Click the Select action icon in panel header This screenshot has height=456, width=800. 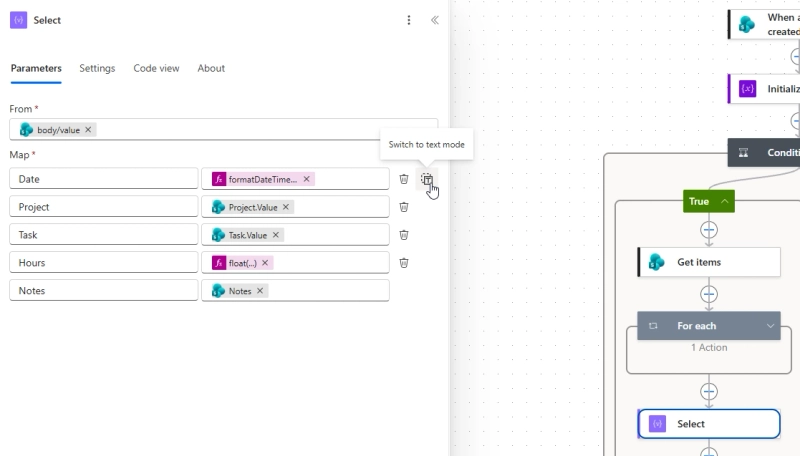(18, 20)
